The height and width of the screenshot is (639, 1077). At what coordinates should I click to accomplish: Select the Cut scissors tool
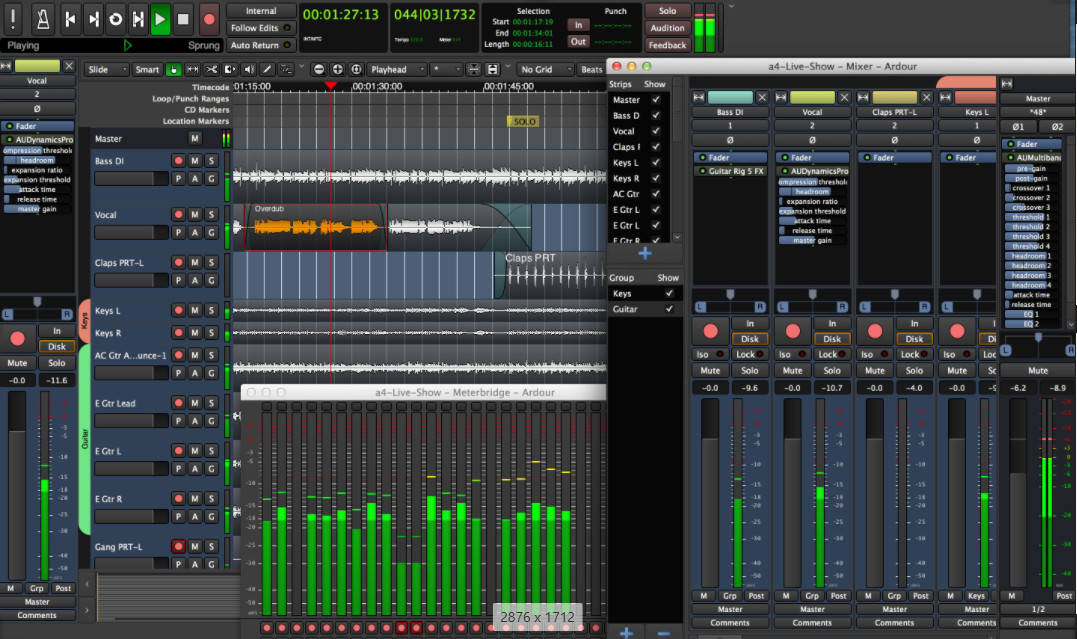[x=212, y=69]
